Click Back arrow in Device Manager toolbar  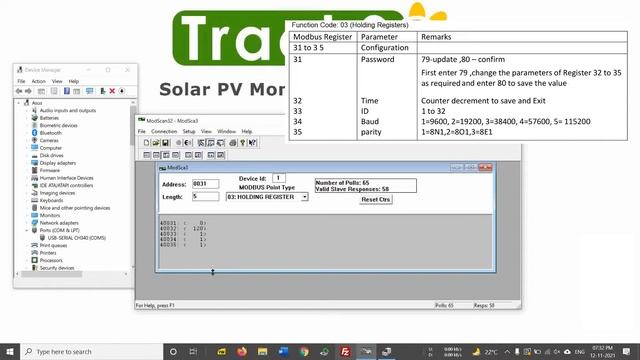click(x=19, y=91)
